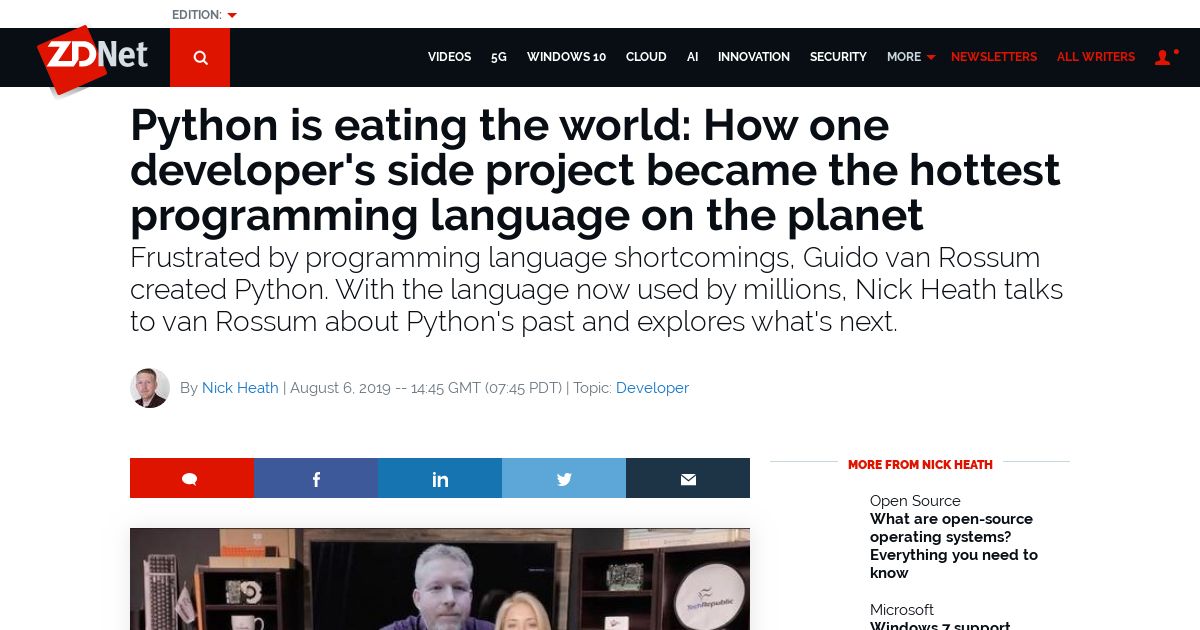This screenshot has width=1200, height=630.
Task: Email article using envelope icon
Action: click(688, 478)
